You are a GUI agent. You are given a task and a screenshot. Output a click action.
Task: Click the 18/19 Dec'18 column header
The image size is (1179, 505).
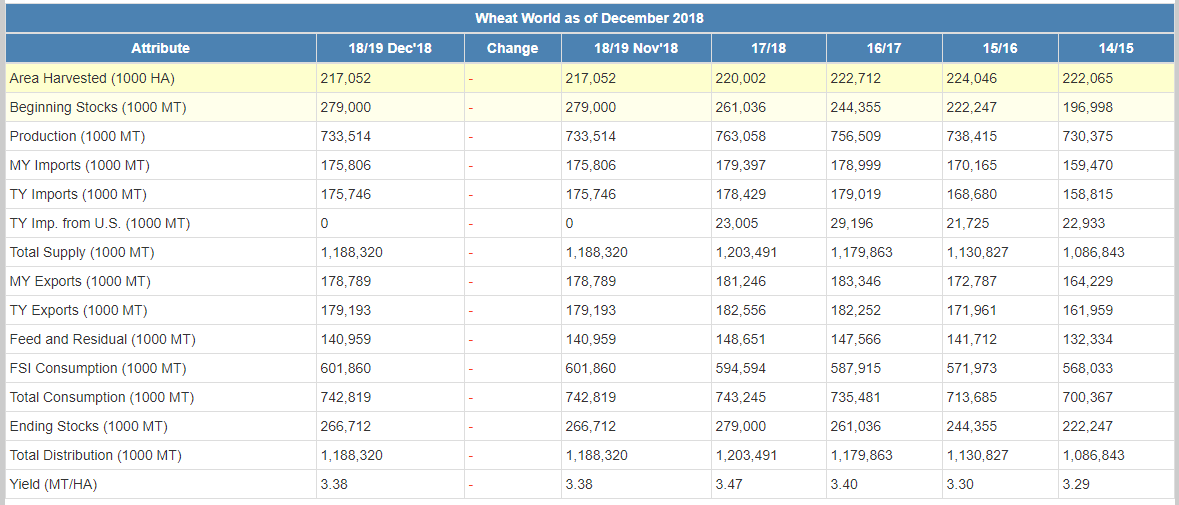pos(390,48)
